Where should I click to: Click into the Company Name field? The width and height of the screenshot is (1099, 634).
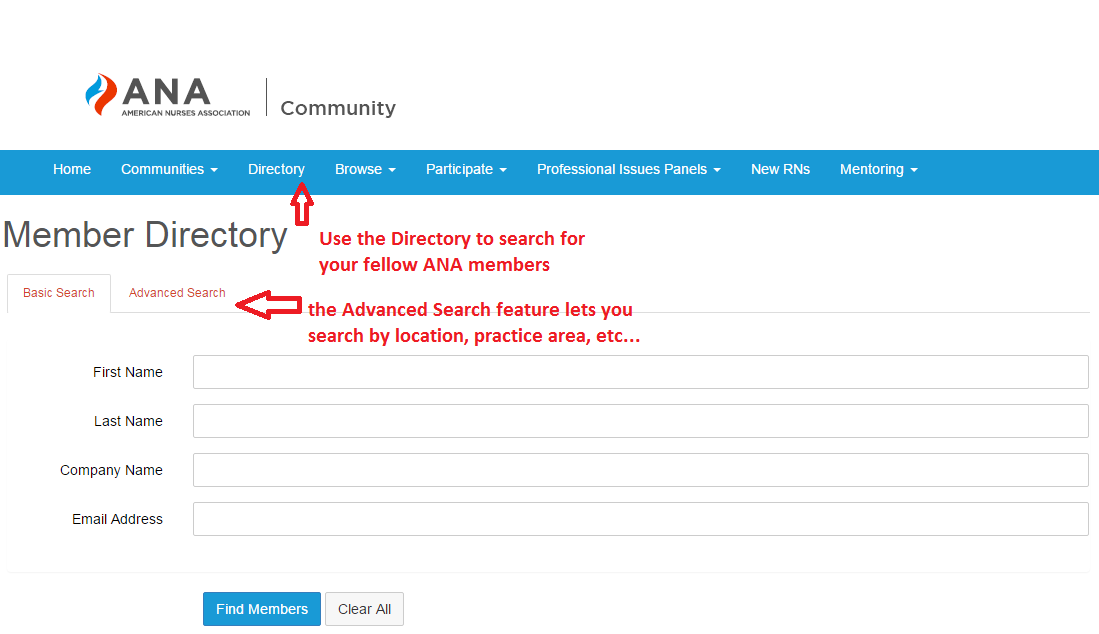coord(641,470)
